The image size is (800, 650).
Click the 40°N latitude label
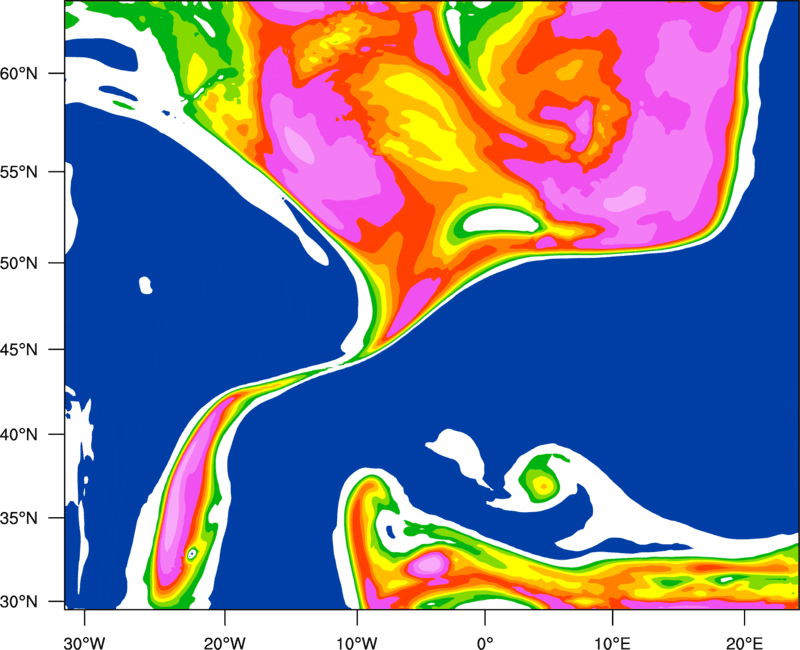(x=19, y=435)
